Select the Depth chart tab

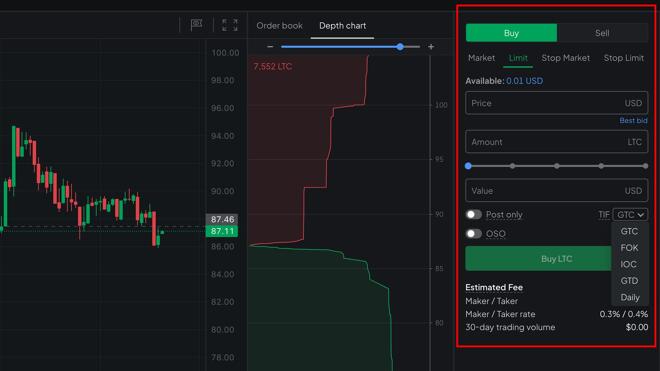[x=342, y=26]
